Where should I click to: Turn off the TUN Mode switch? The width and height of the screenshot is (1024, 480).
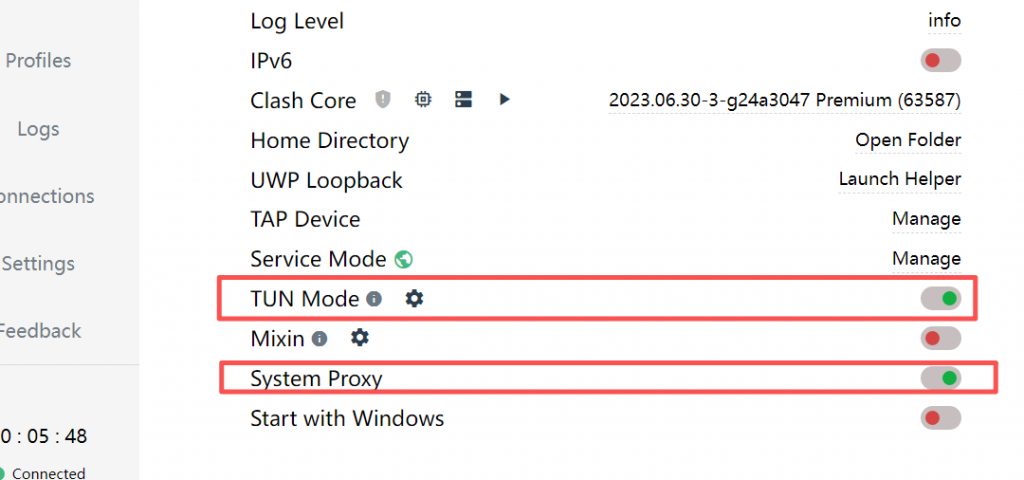(940, 298)
